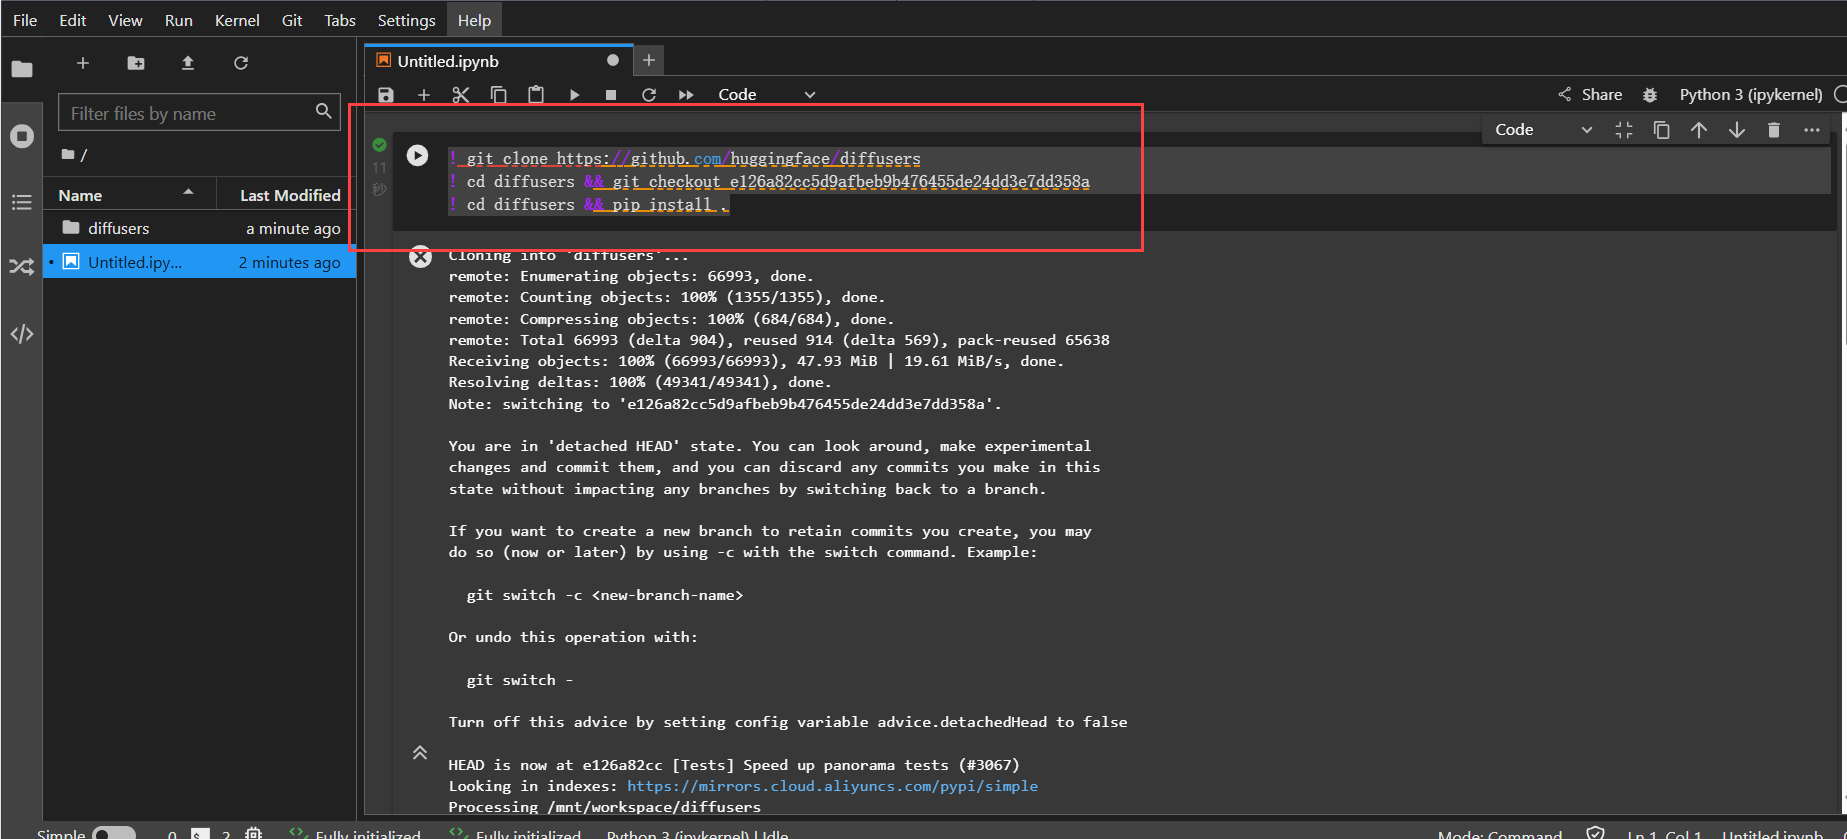Open the Settings menu
Image resolution: width=1847 pixels, height=839 pixels.
click(406, 20)
